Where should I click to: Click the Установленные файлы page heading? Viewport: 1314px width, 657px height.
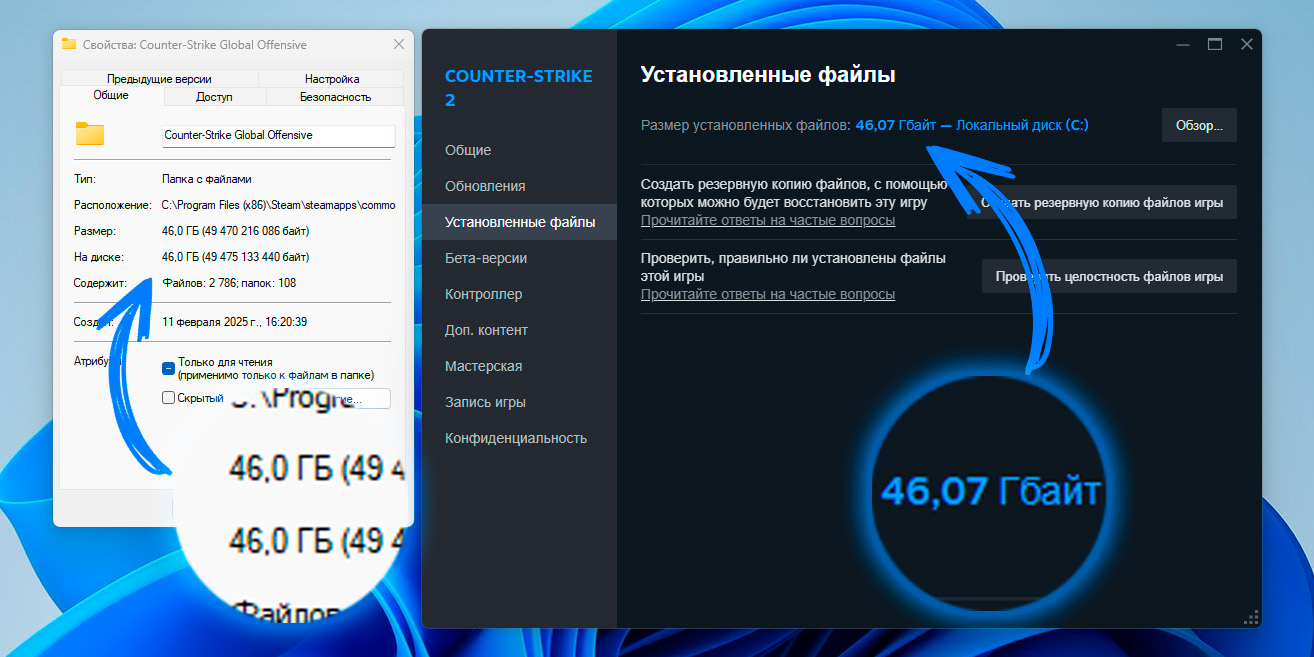point(768,75)
